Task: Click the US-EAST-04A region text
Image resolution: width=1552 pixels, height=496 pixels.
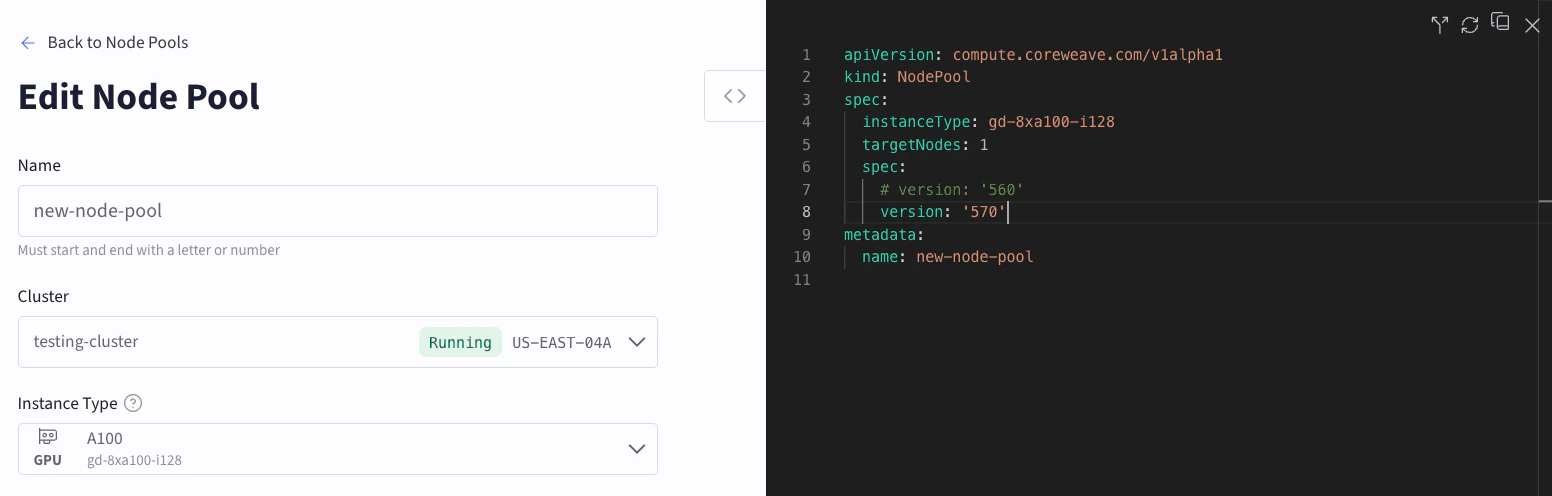Action: tap(562, 342)
